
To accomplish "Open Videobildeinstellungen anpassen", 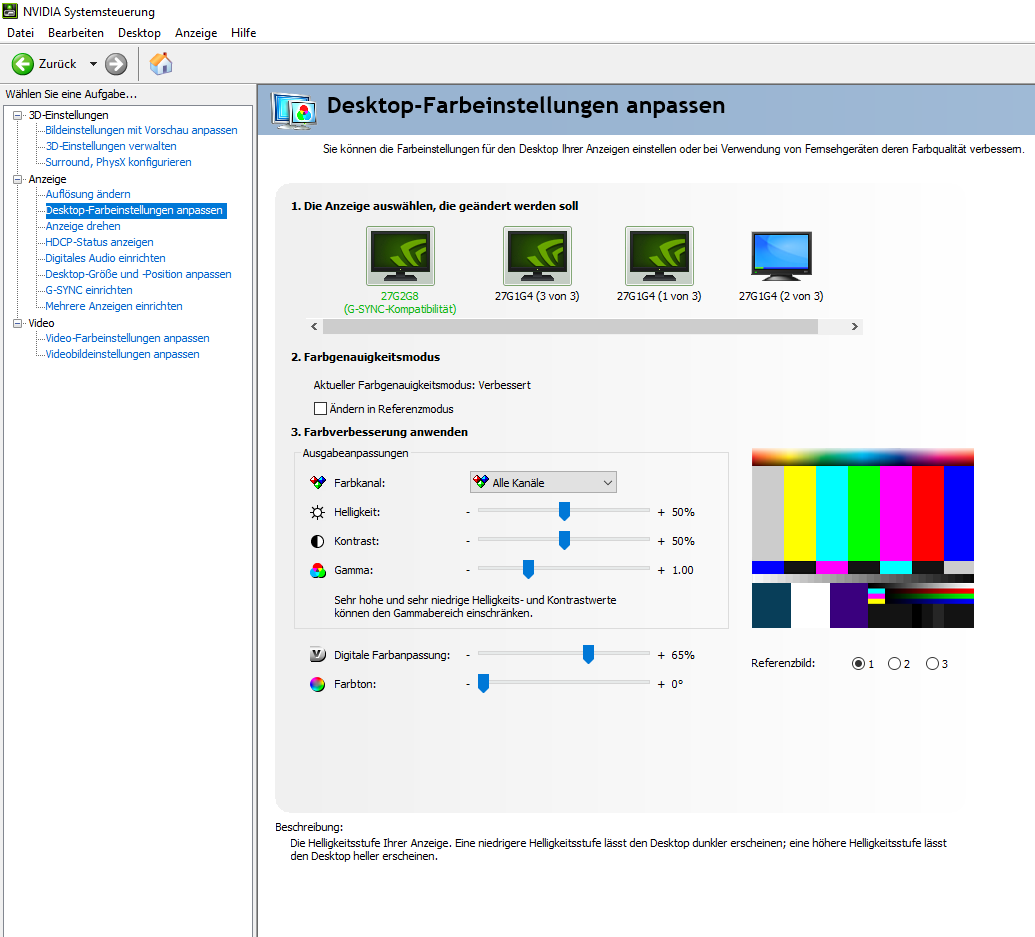I will tap(122, 354).
